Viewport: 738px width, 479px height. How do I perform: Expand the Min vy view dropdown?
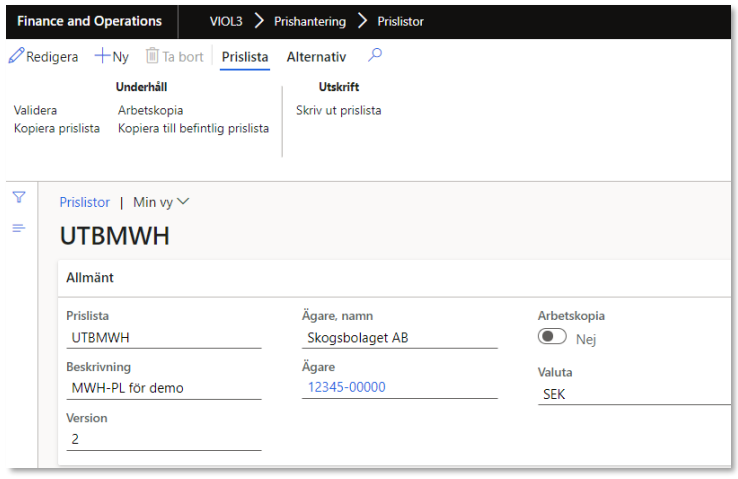(161, 202)
